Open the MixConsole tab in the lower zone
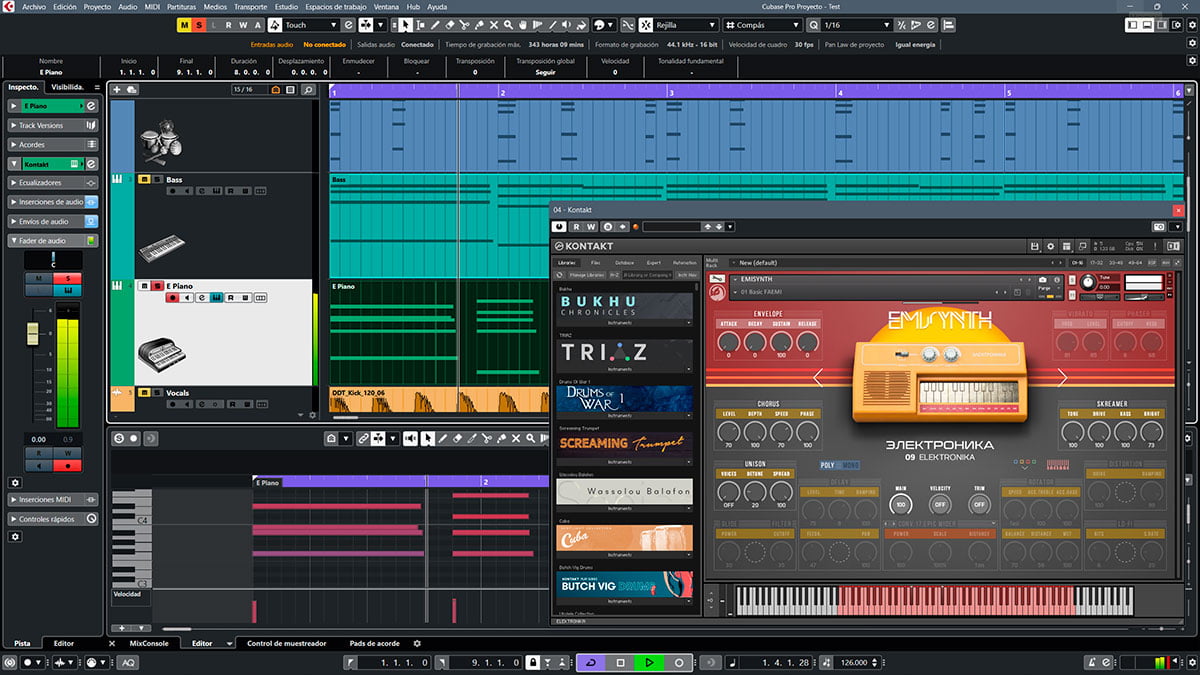Image resolution: width=1200 pixels, height=675 pixels. click(x=150, y=643)
